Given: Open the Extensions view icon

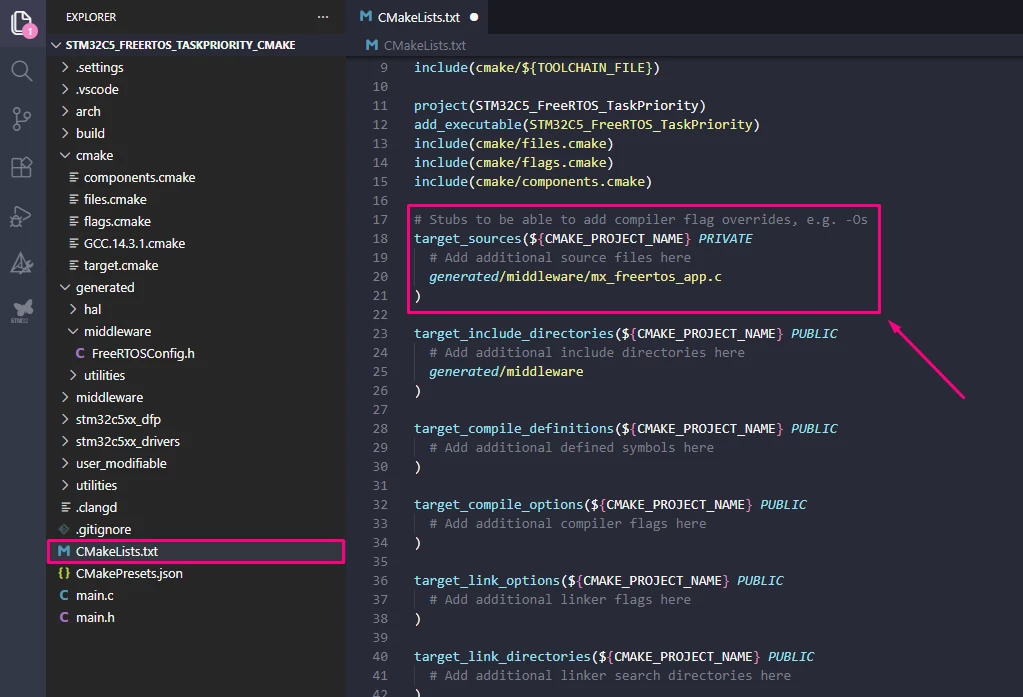Looking at the screenshot, I should [22, 167].
